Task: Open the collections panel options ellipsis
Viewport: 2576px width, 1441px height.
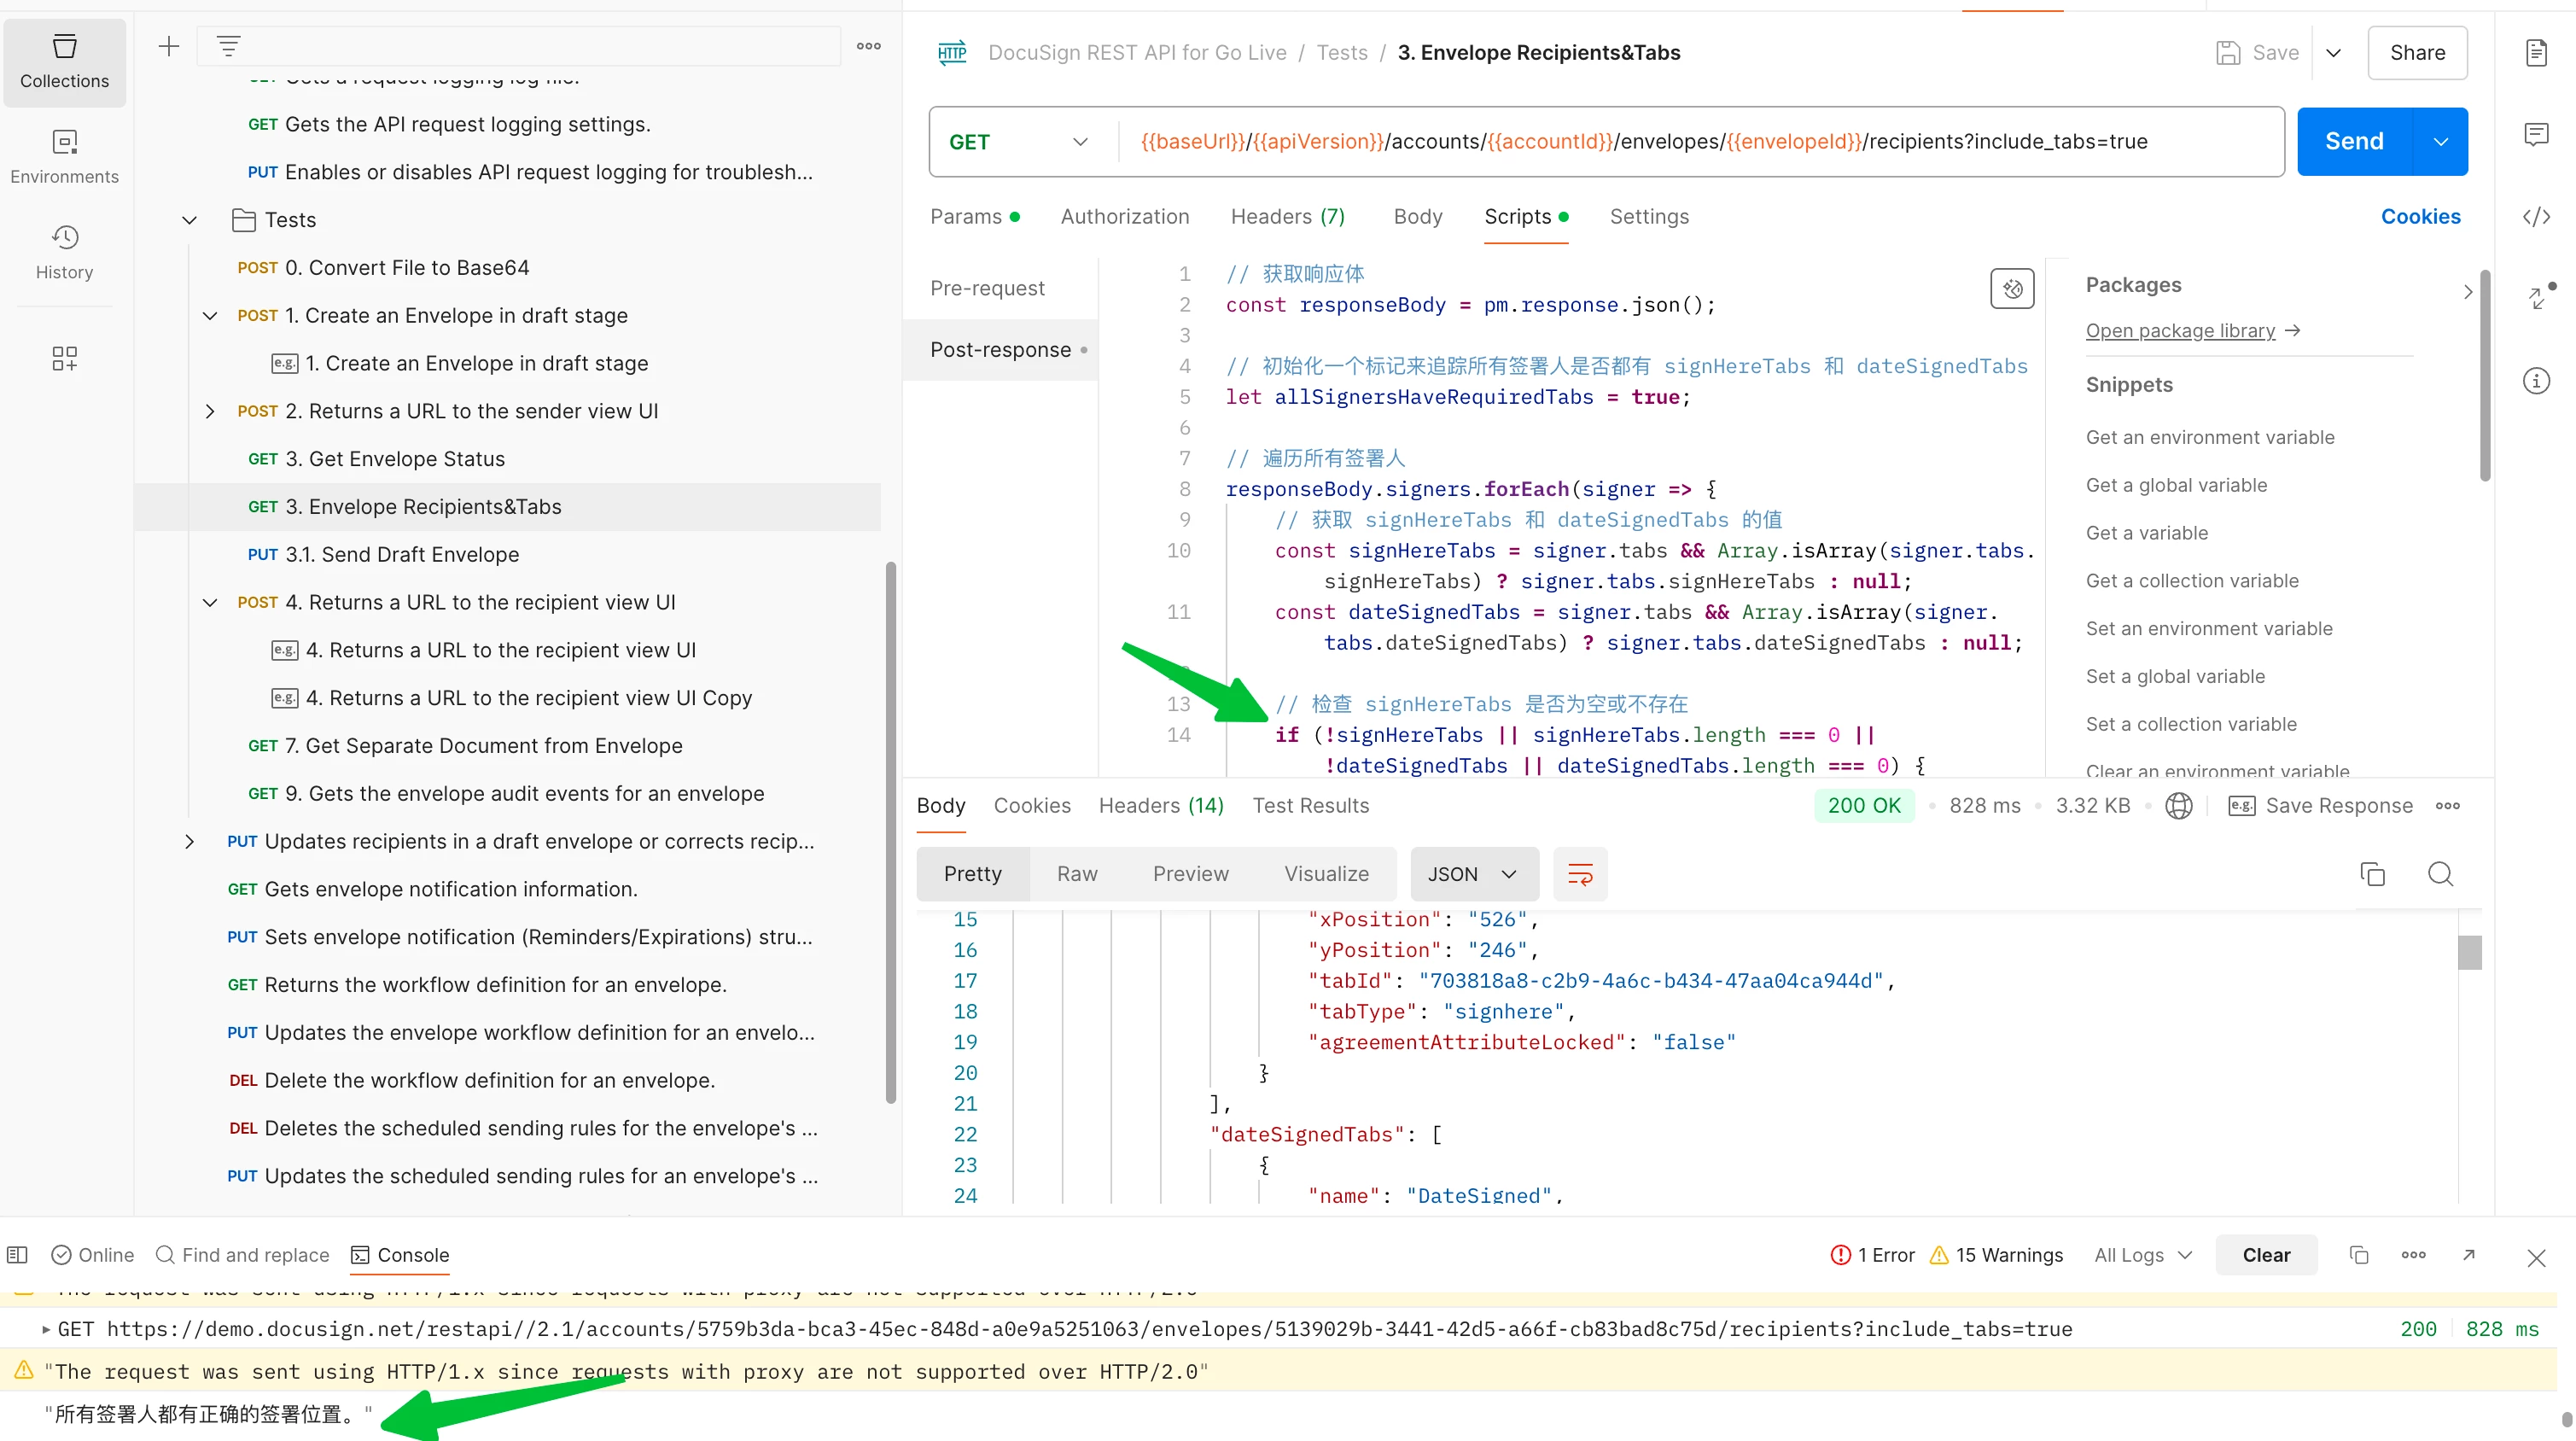Action: [x=868, y=46]
